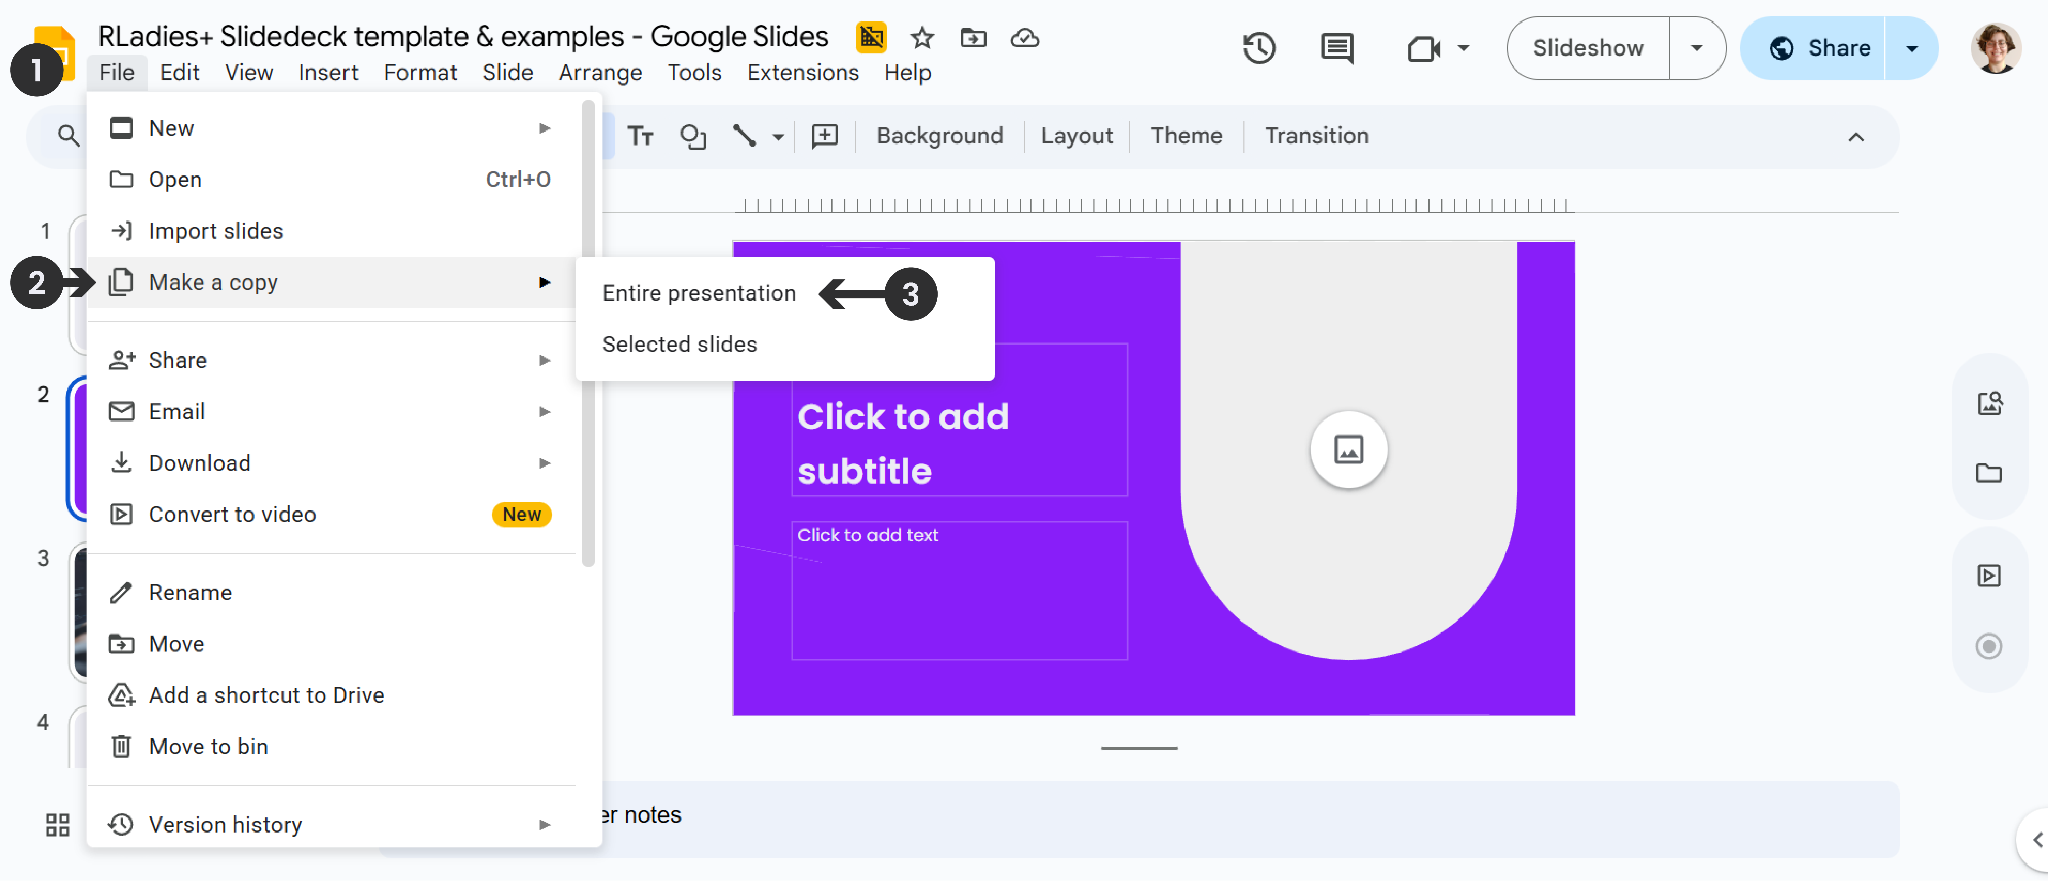Open the Slideshow options dropdown arrow
This screenshot has width=2048, height=881.
[1697, 48]
